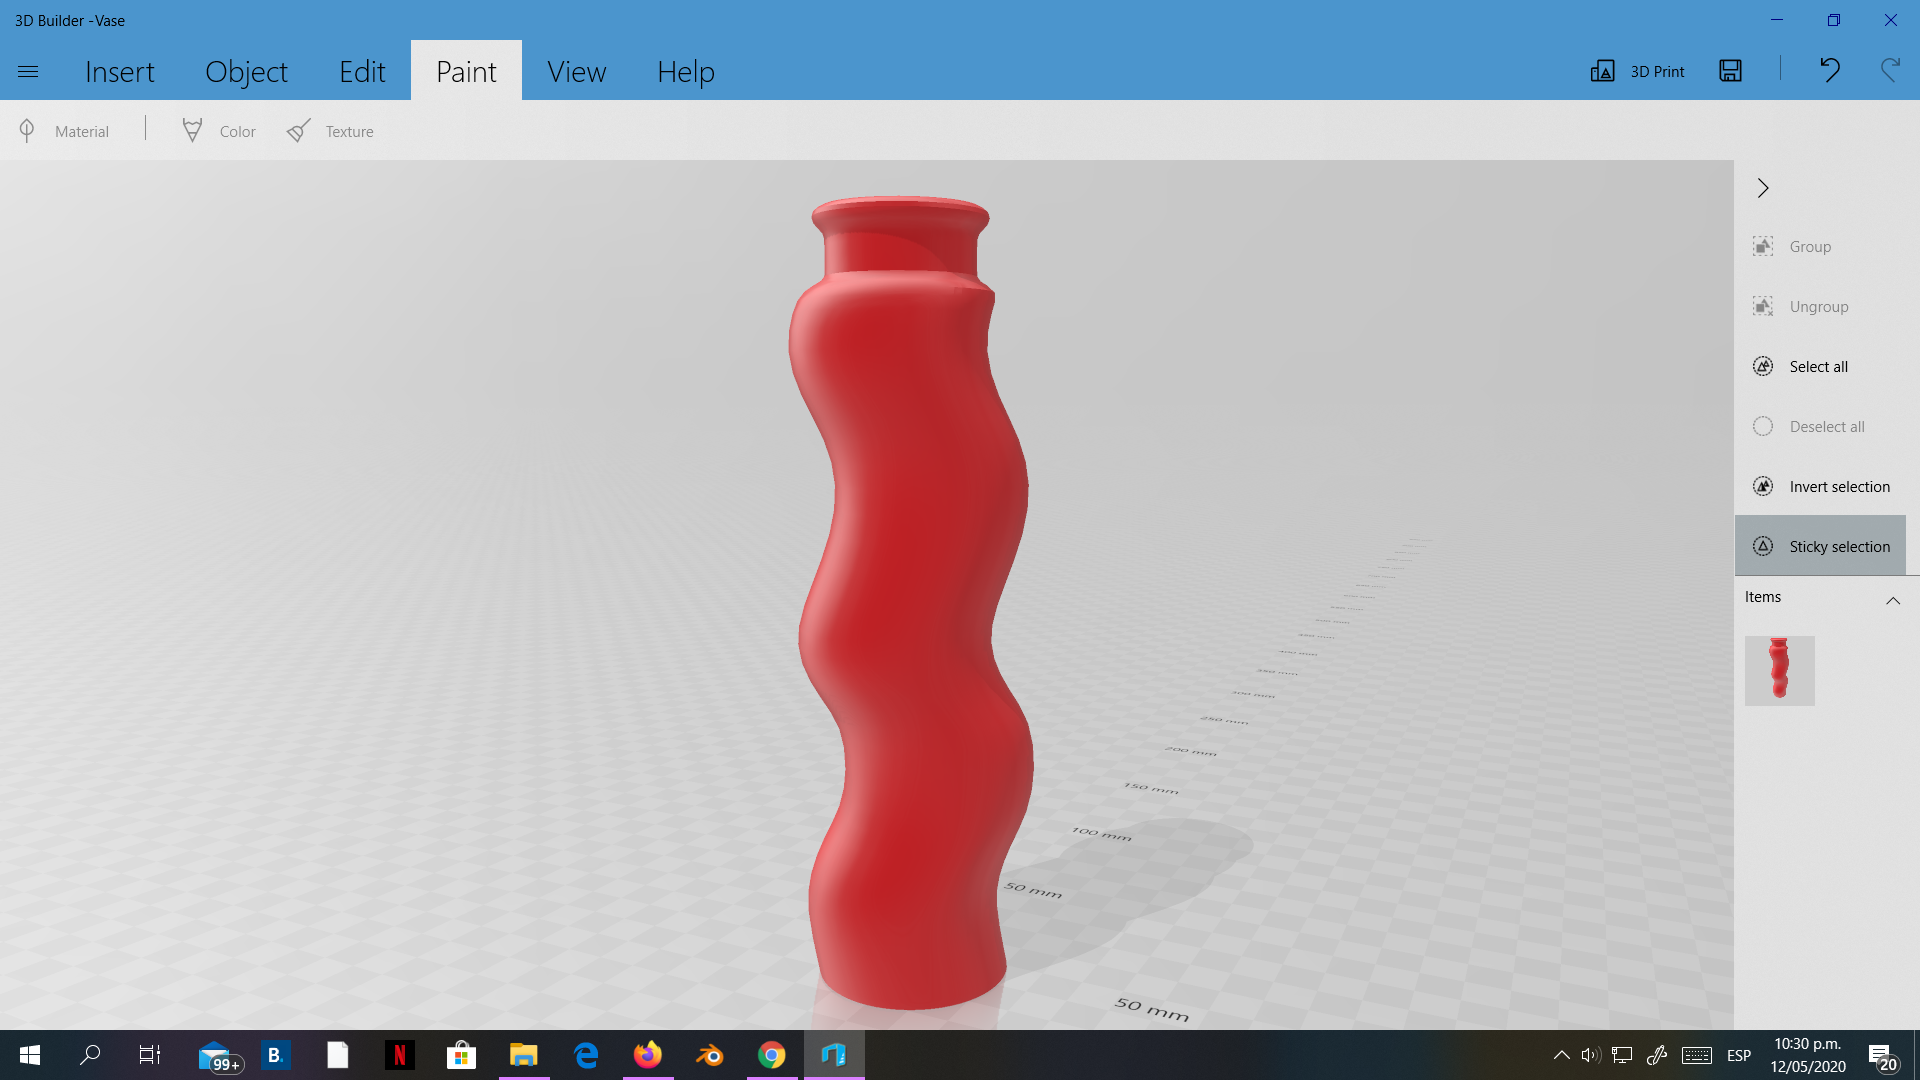Click the 3D Print button
Image resolution: width=1920 pixels, height=1080 pixels.
coord(1638,71)
